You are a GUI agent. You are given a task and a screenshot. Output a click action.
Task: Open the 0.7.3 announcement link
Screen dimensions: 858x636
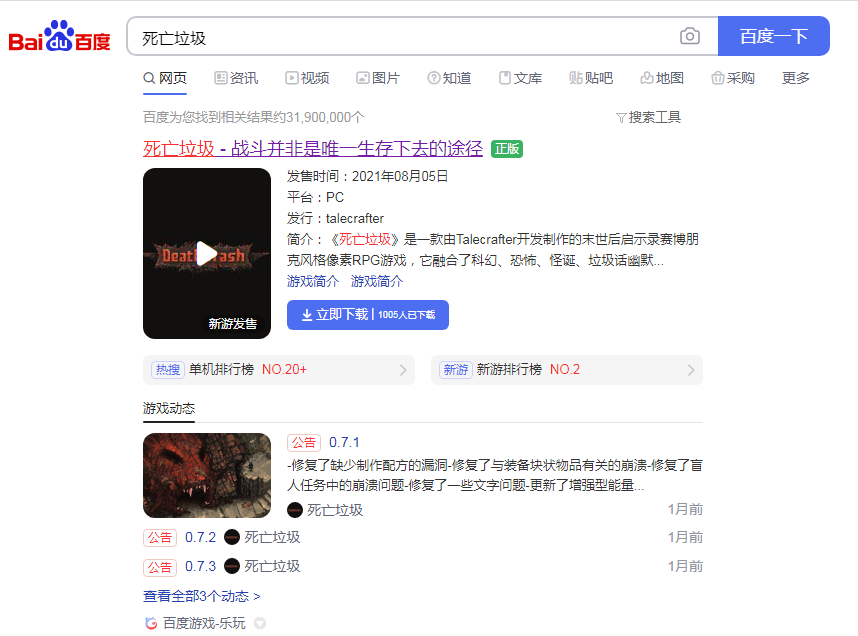(200, 566)
